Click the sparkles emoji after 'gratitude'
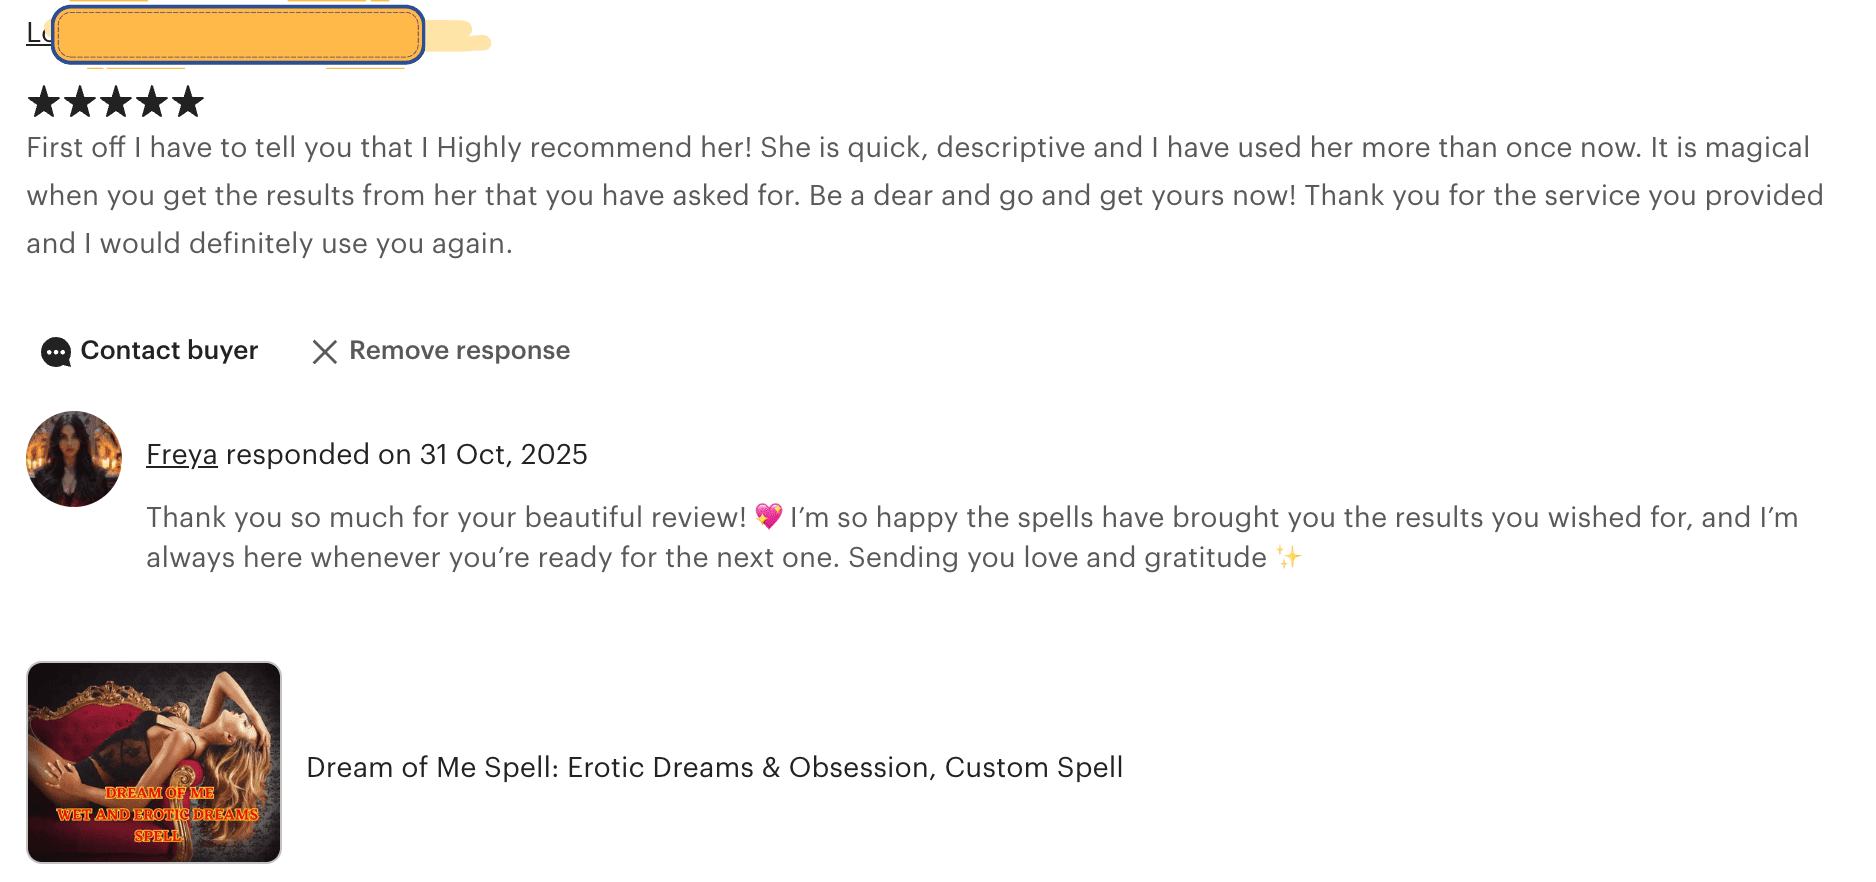This screenshot has width=1876, height=882. pyautogui.click(x=1288, y=557)
